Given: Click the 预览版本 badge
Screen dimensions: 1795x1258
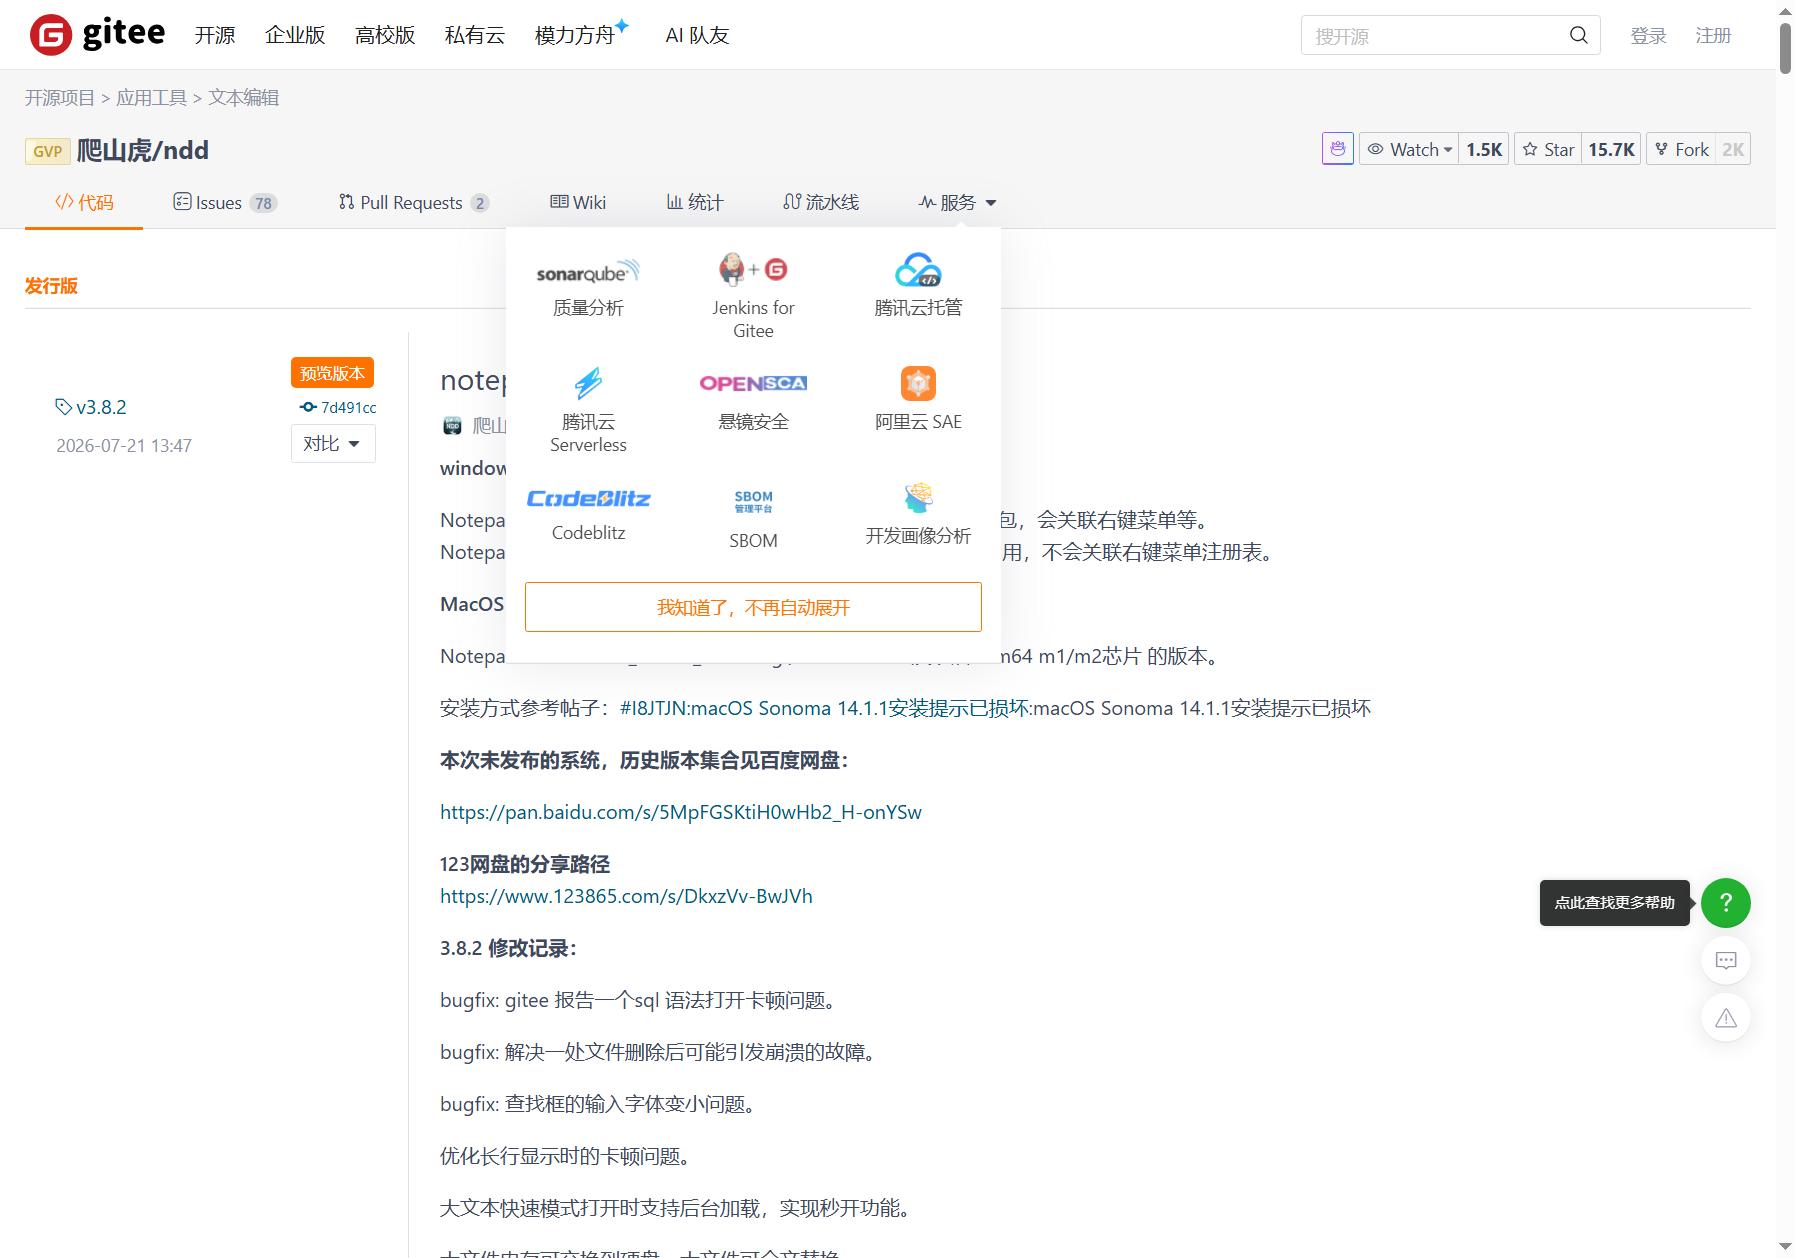Looking at the screenshot, I should click(x=332, y=373).
